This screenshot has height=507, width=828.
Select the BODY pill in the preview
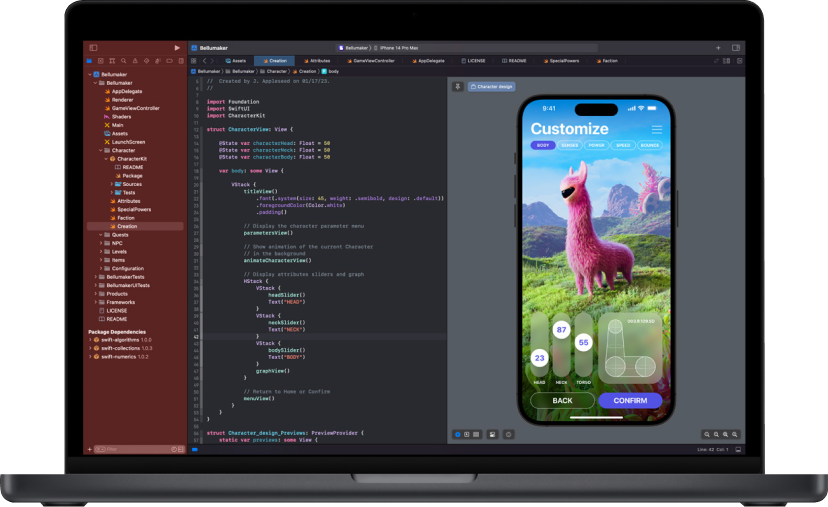[543, 145]
